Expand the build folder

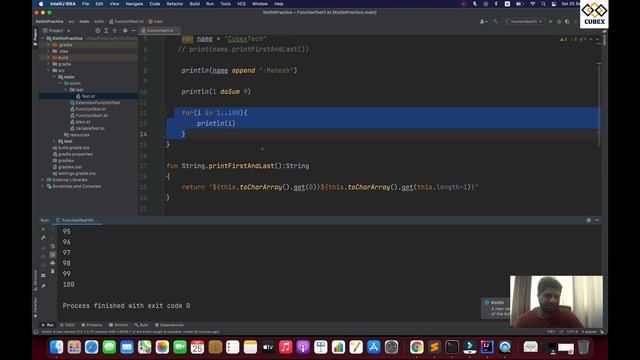pyautogui.click(x=49, y=58)
